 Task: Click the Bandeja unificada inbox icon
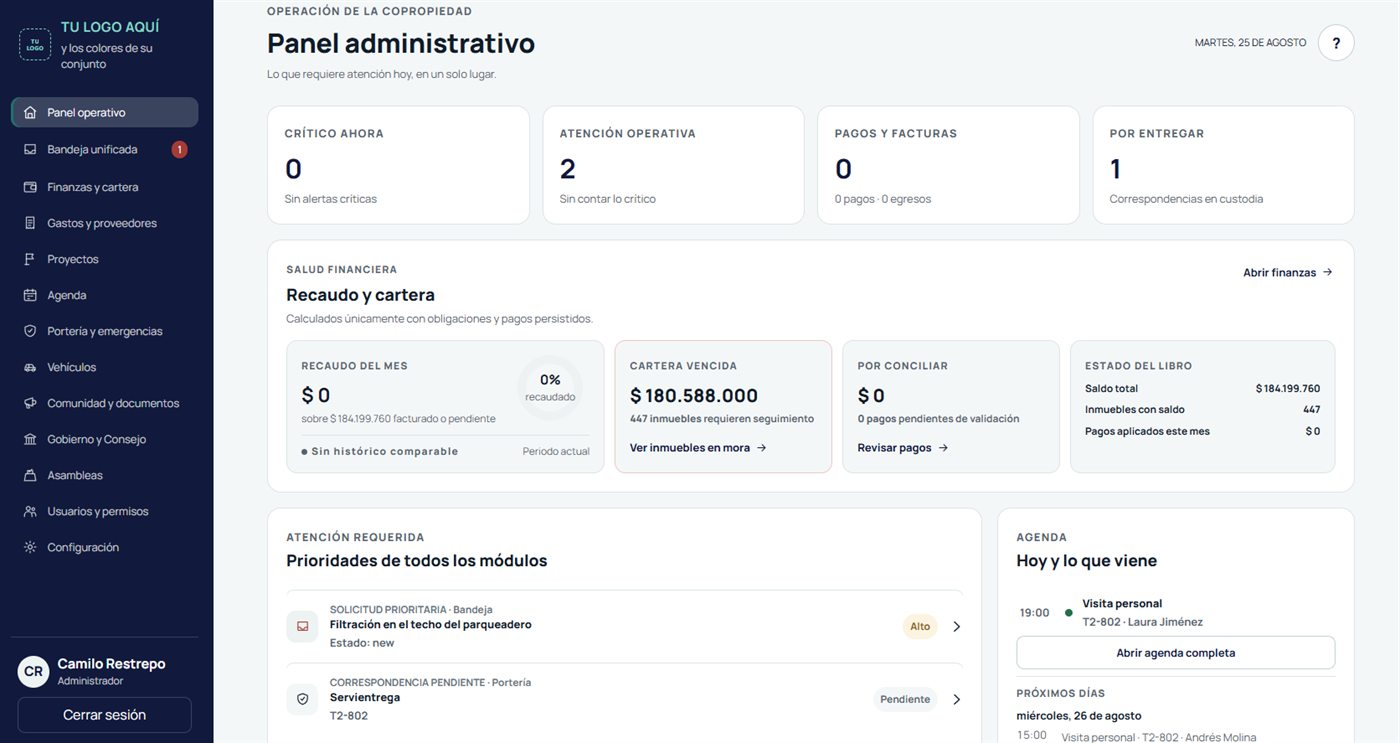[30, 149]
